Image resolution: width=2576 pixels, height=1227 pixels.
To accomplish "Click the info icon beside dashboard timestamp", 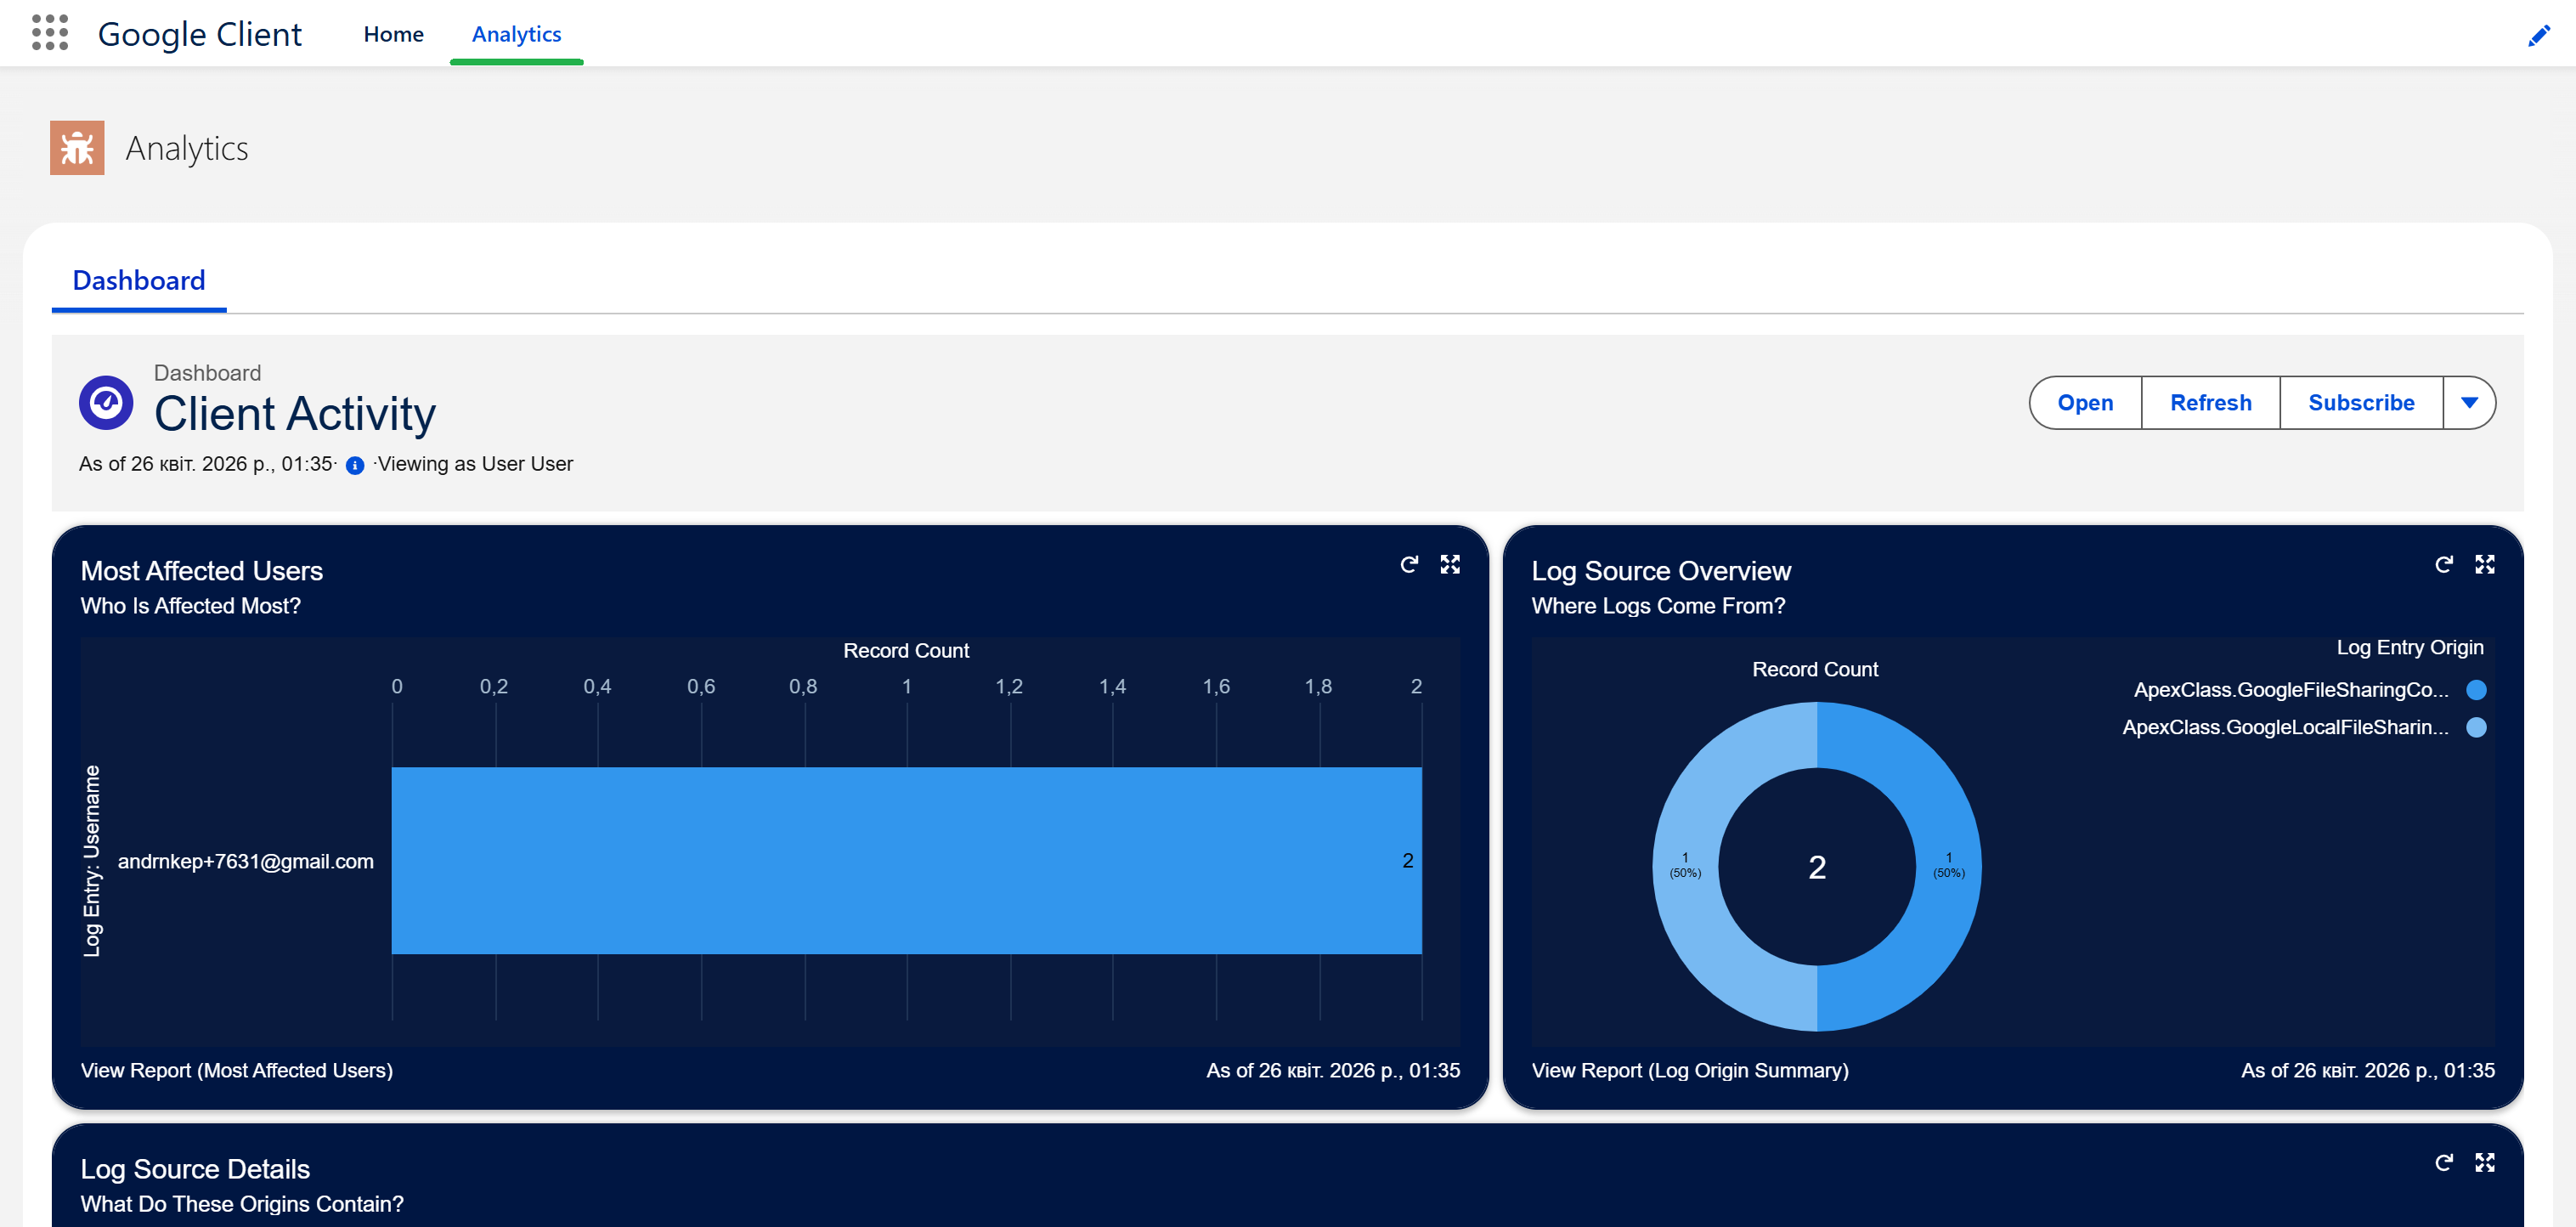I will pyautogui.click(x=355, y=465).
